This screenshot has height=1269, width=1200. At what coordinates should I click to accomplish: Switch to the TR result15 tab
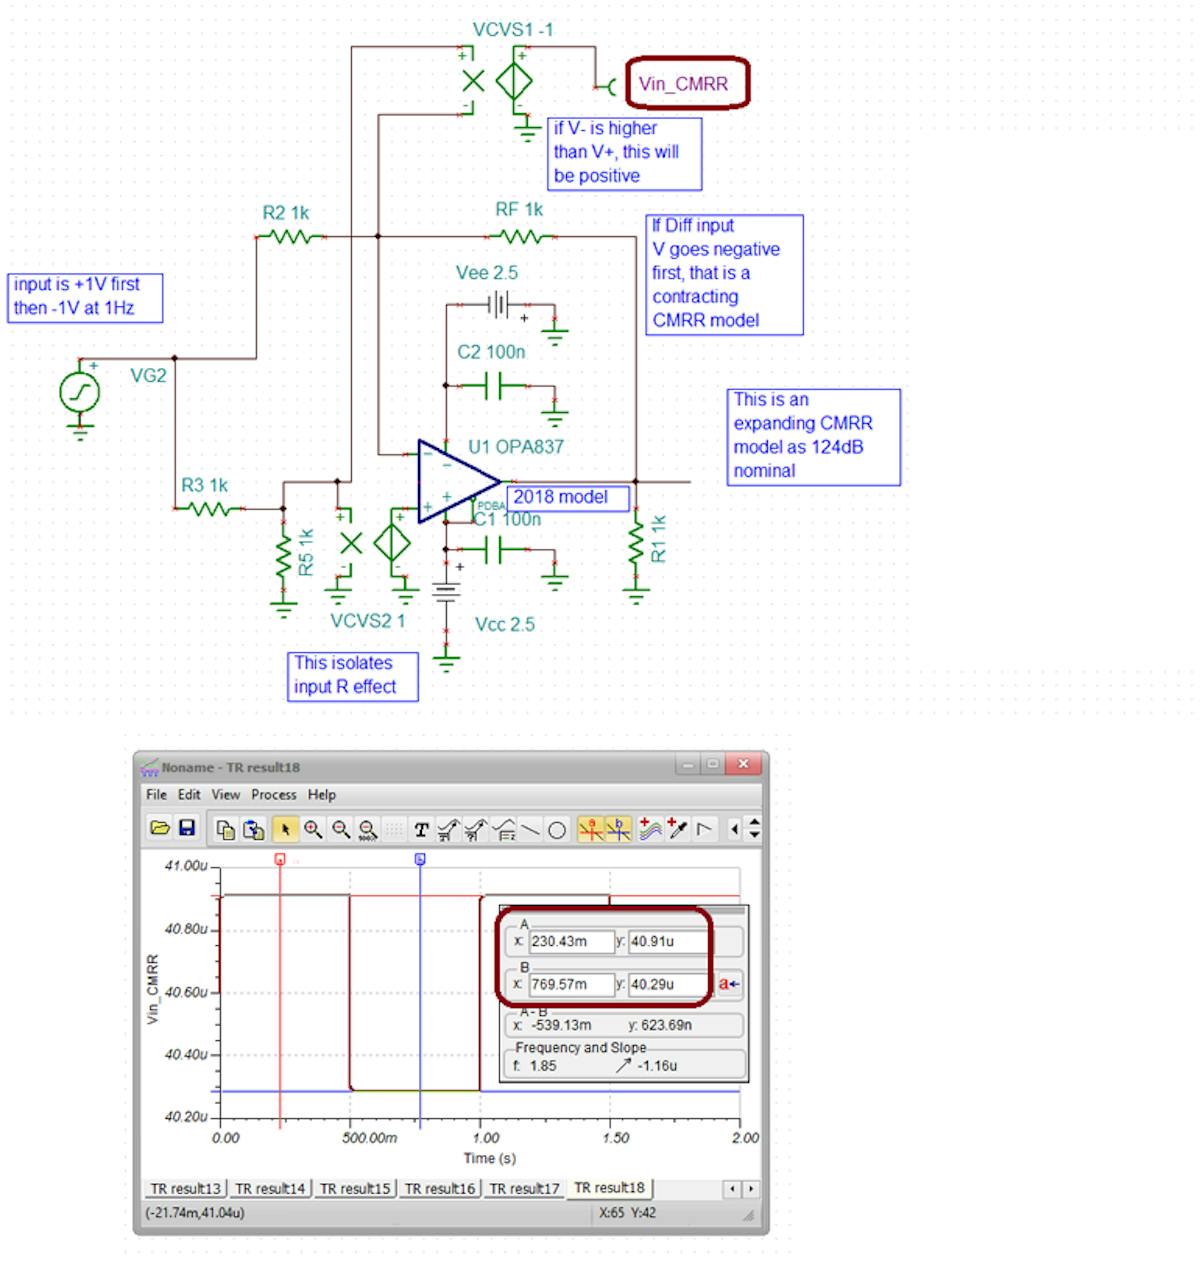[x=353, y=1188]
